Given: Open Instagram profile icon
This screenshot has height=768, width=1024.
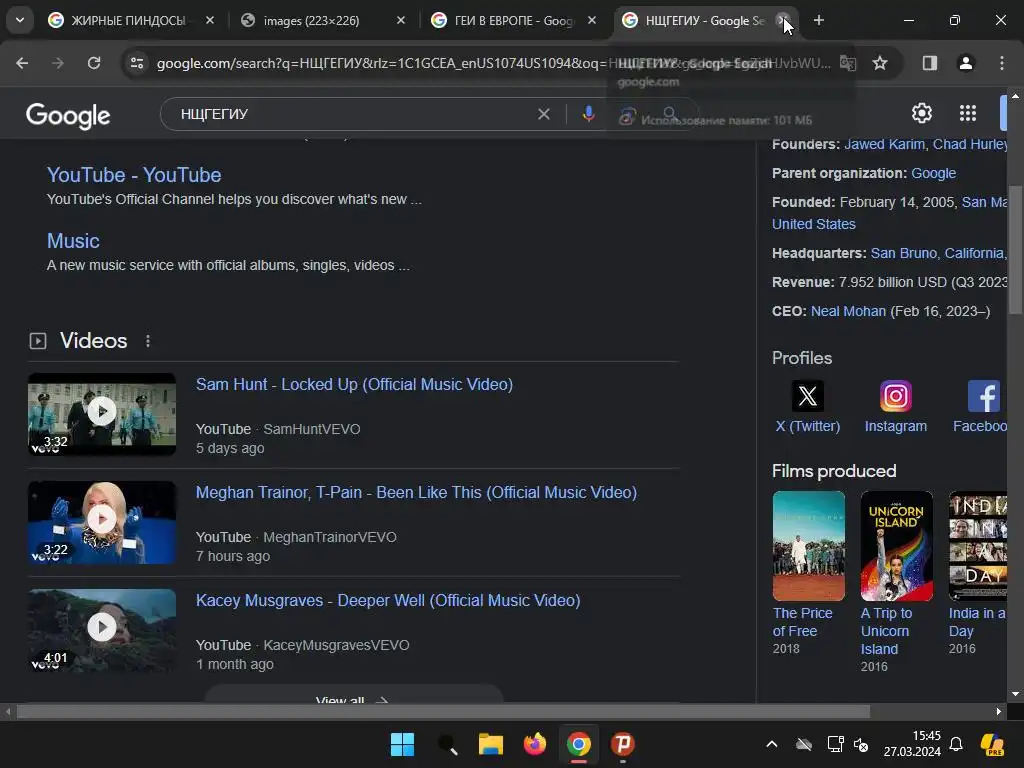Looking at the screenshot, I should [x=895, y=396].
